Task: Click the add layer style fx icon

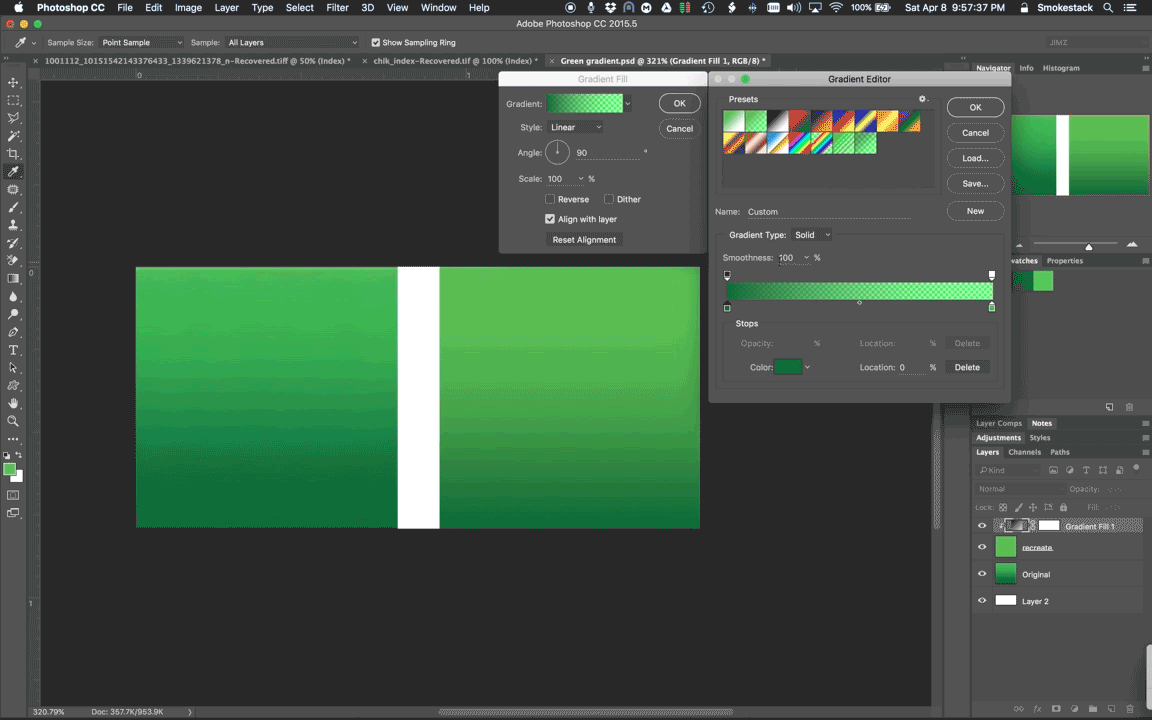Action: point(1037,709)
